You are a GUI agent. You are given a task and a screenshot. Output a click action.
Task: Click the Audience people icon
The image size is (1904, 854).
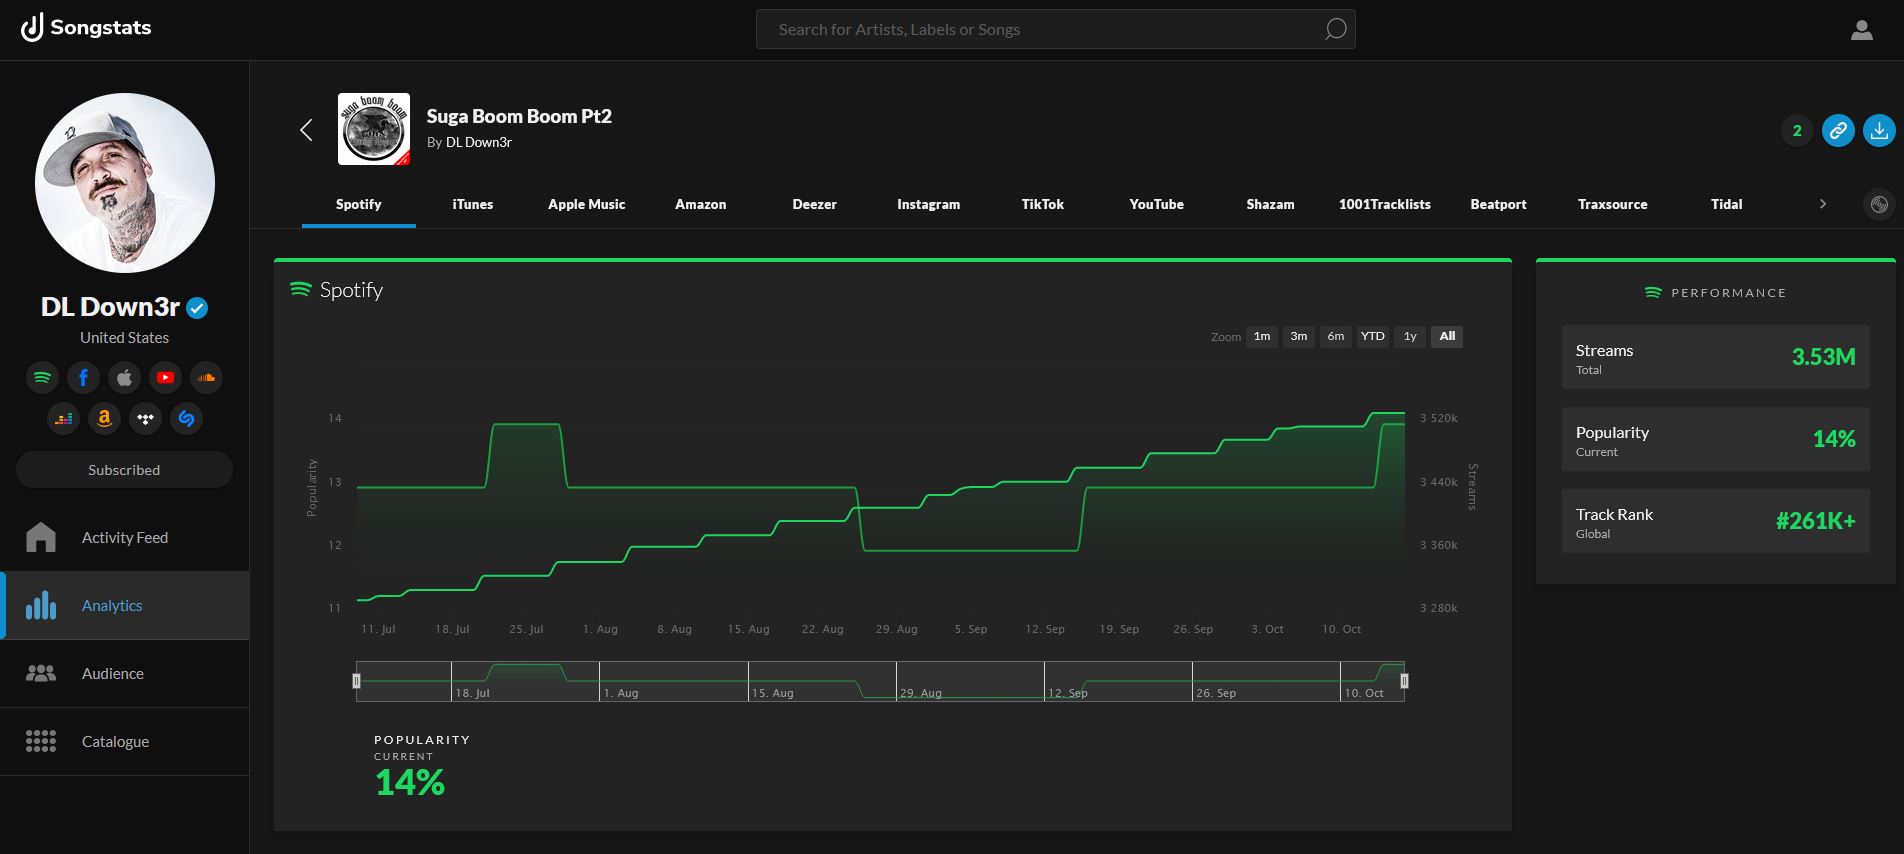click(x=41, y=673)
